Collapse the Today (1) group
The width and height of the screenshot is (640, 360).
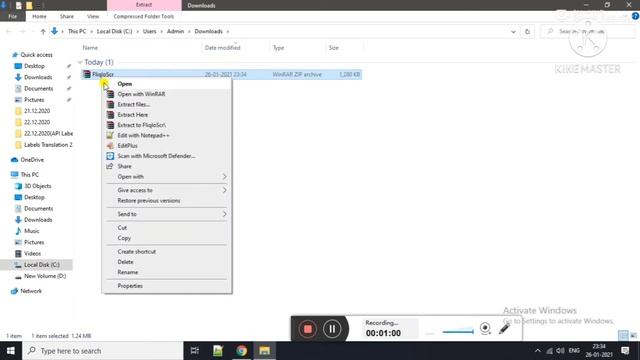(80, 62)
